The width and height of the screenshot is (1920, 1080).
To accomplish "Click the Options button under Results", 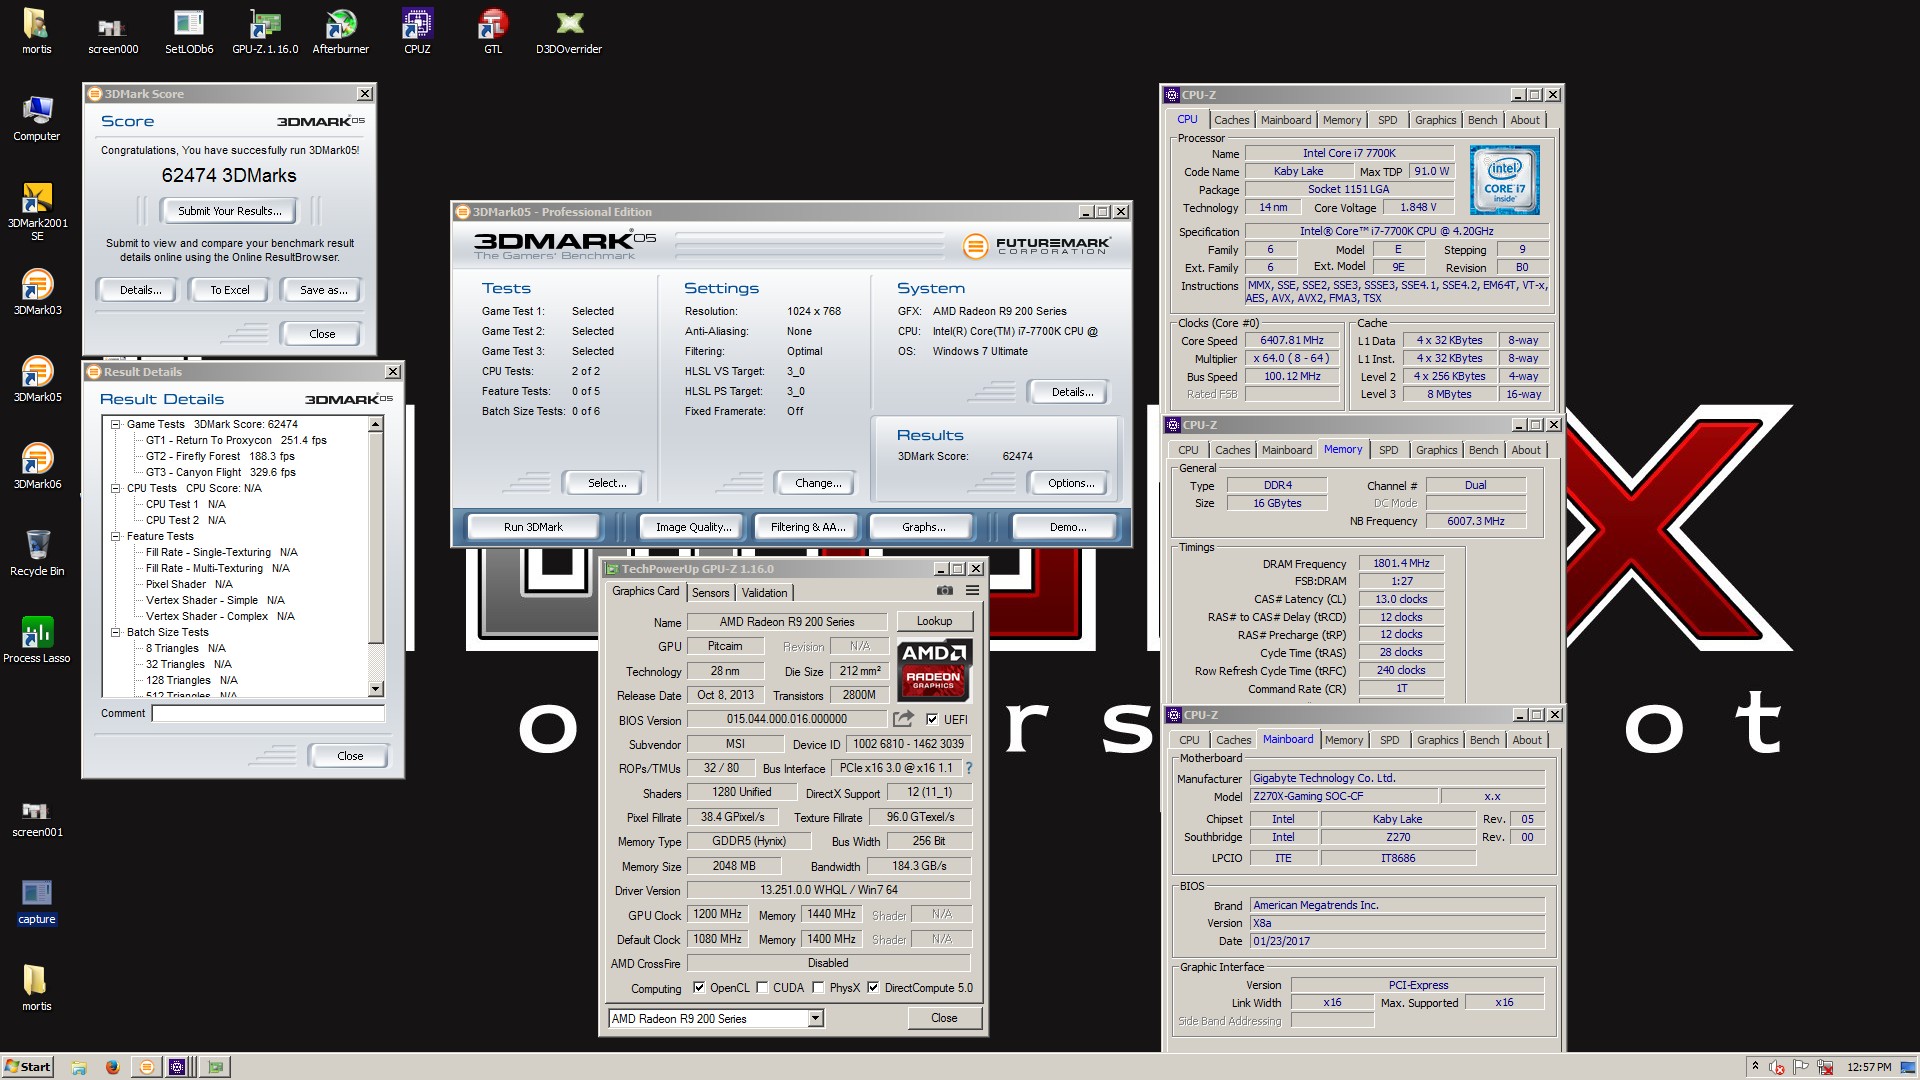I will (x=1071, y=483).
